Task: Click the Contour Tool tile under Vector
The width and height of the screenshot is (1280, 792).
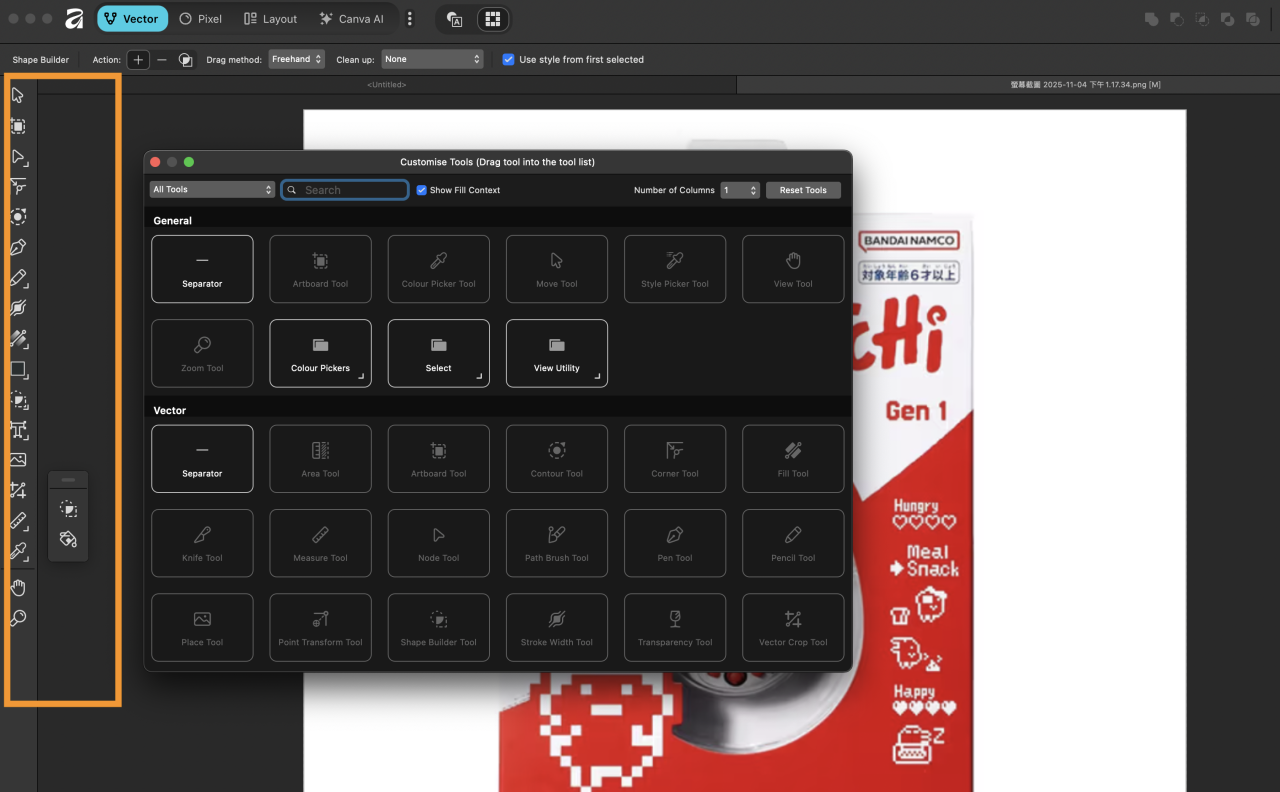Action: 556,458
